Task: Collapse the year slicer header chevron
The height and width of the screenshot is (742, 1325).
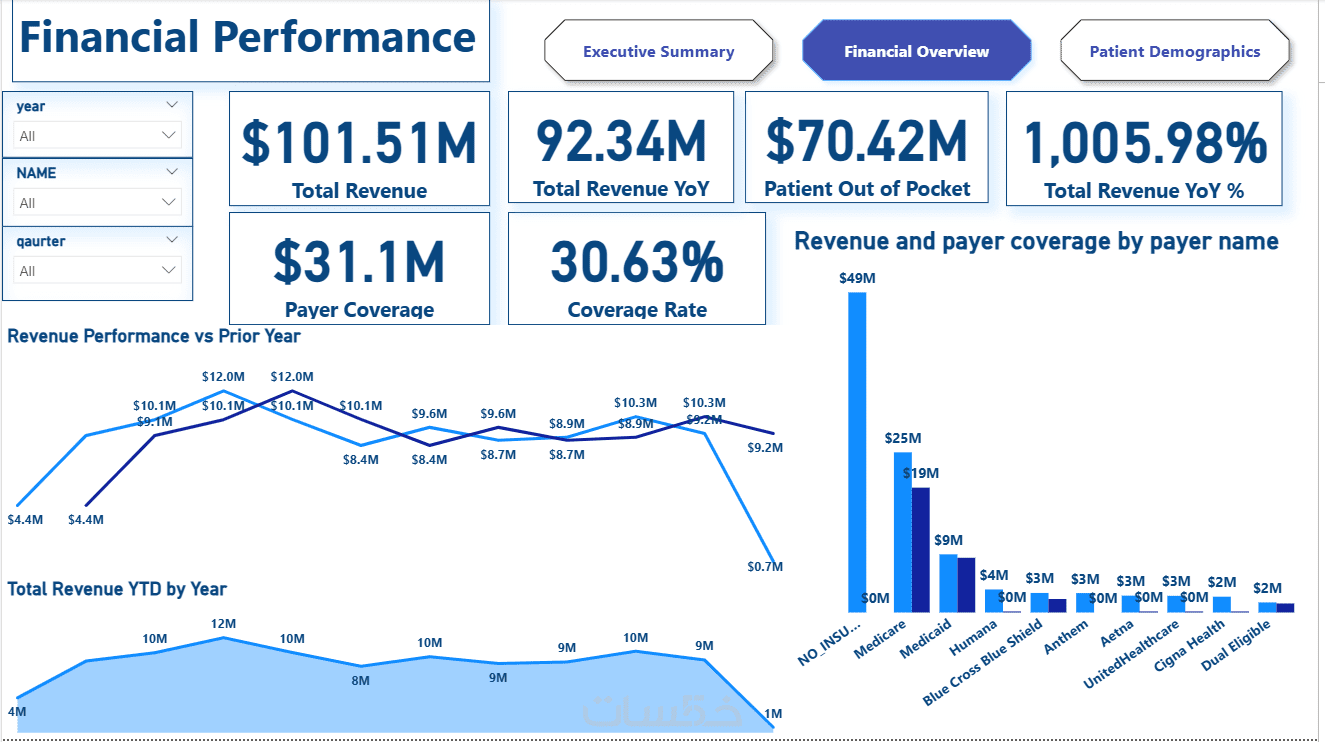Action: 172,104
